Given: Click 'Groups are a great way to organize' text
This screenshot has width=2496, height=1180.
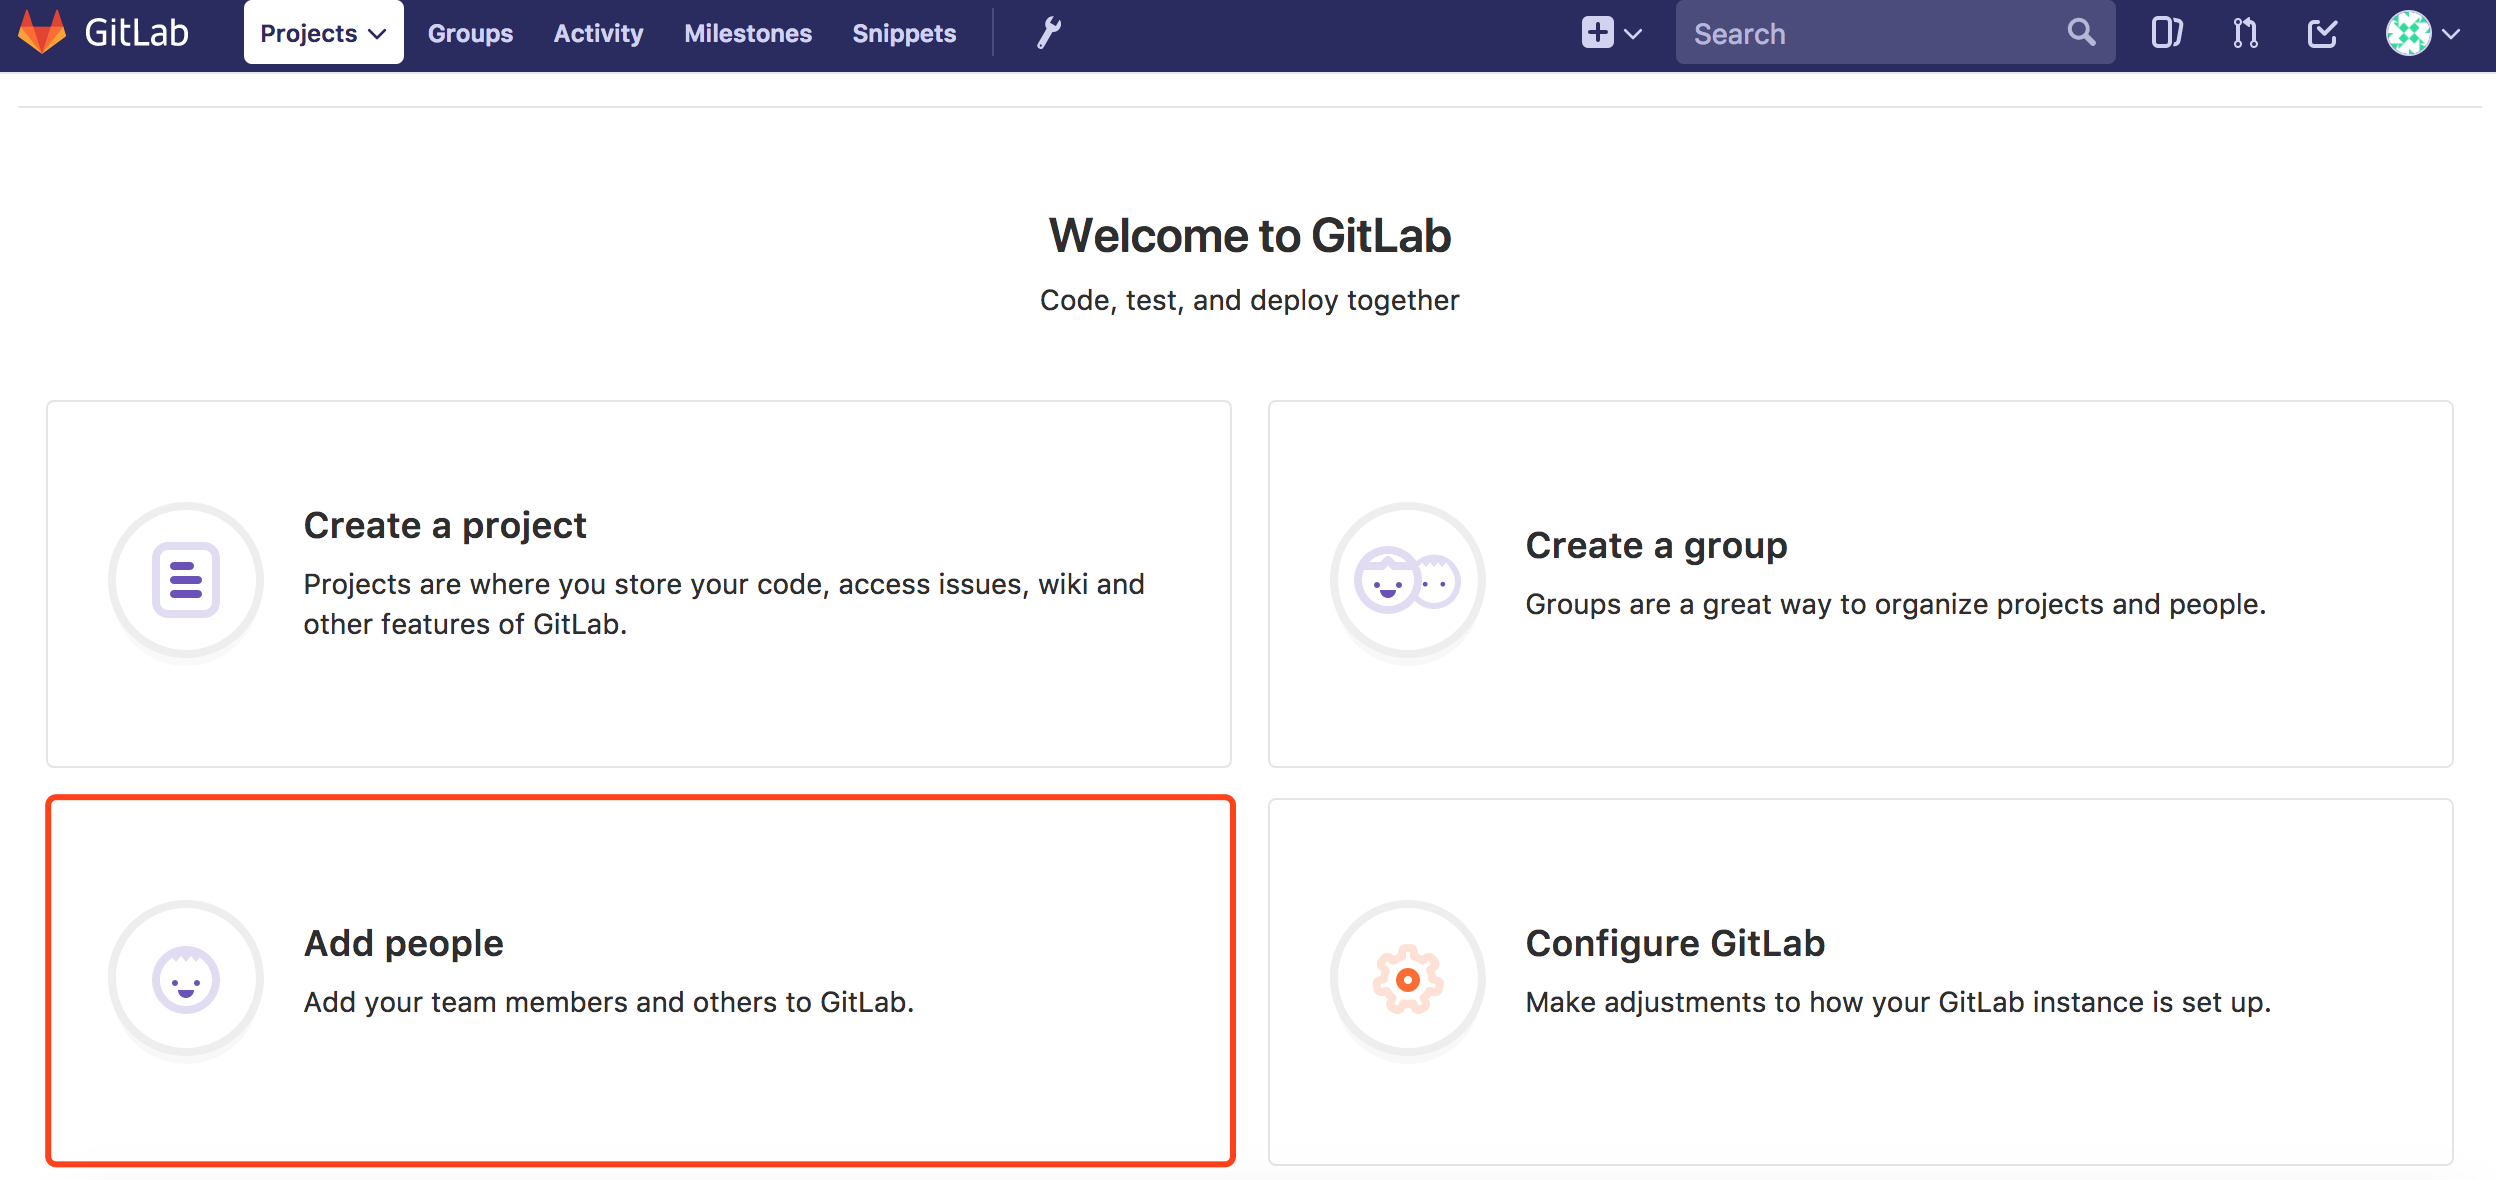Looking at the screenshot, I should (1896, 604).
